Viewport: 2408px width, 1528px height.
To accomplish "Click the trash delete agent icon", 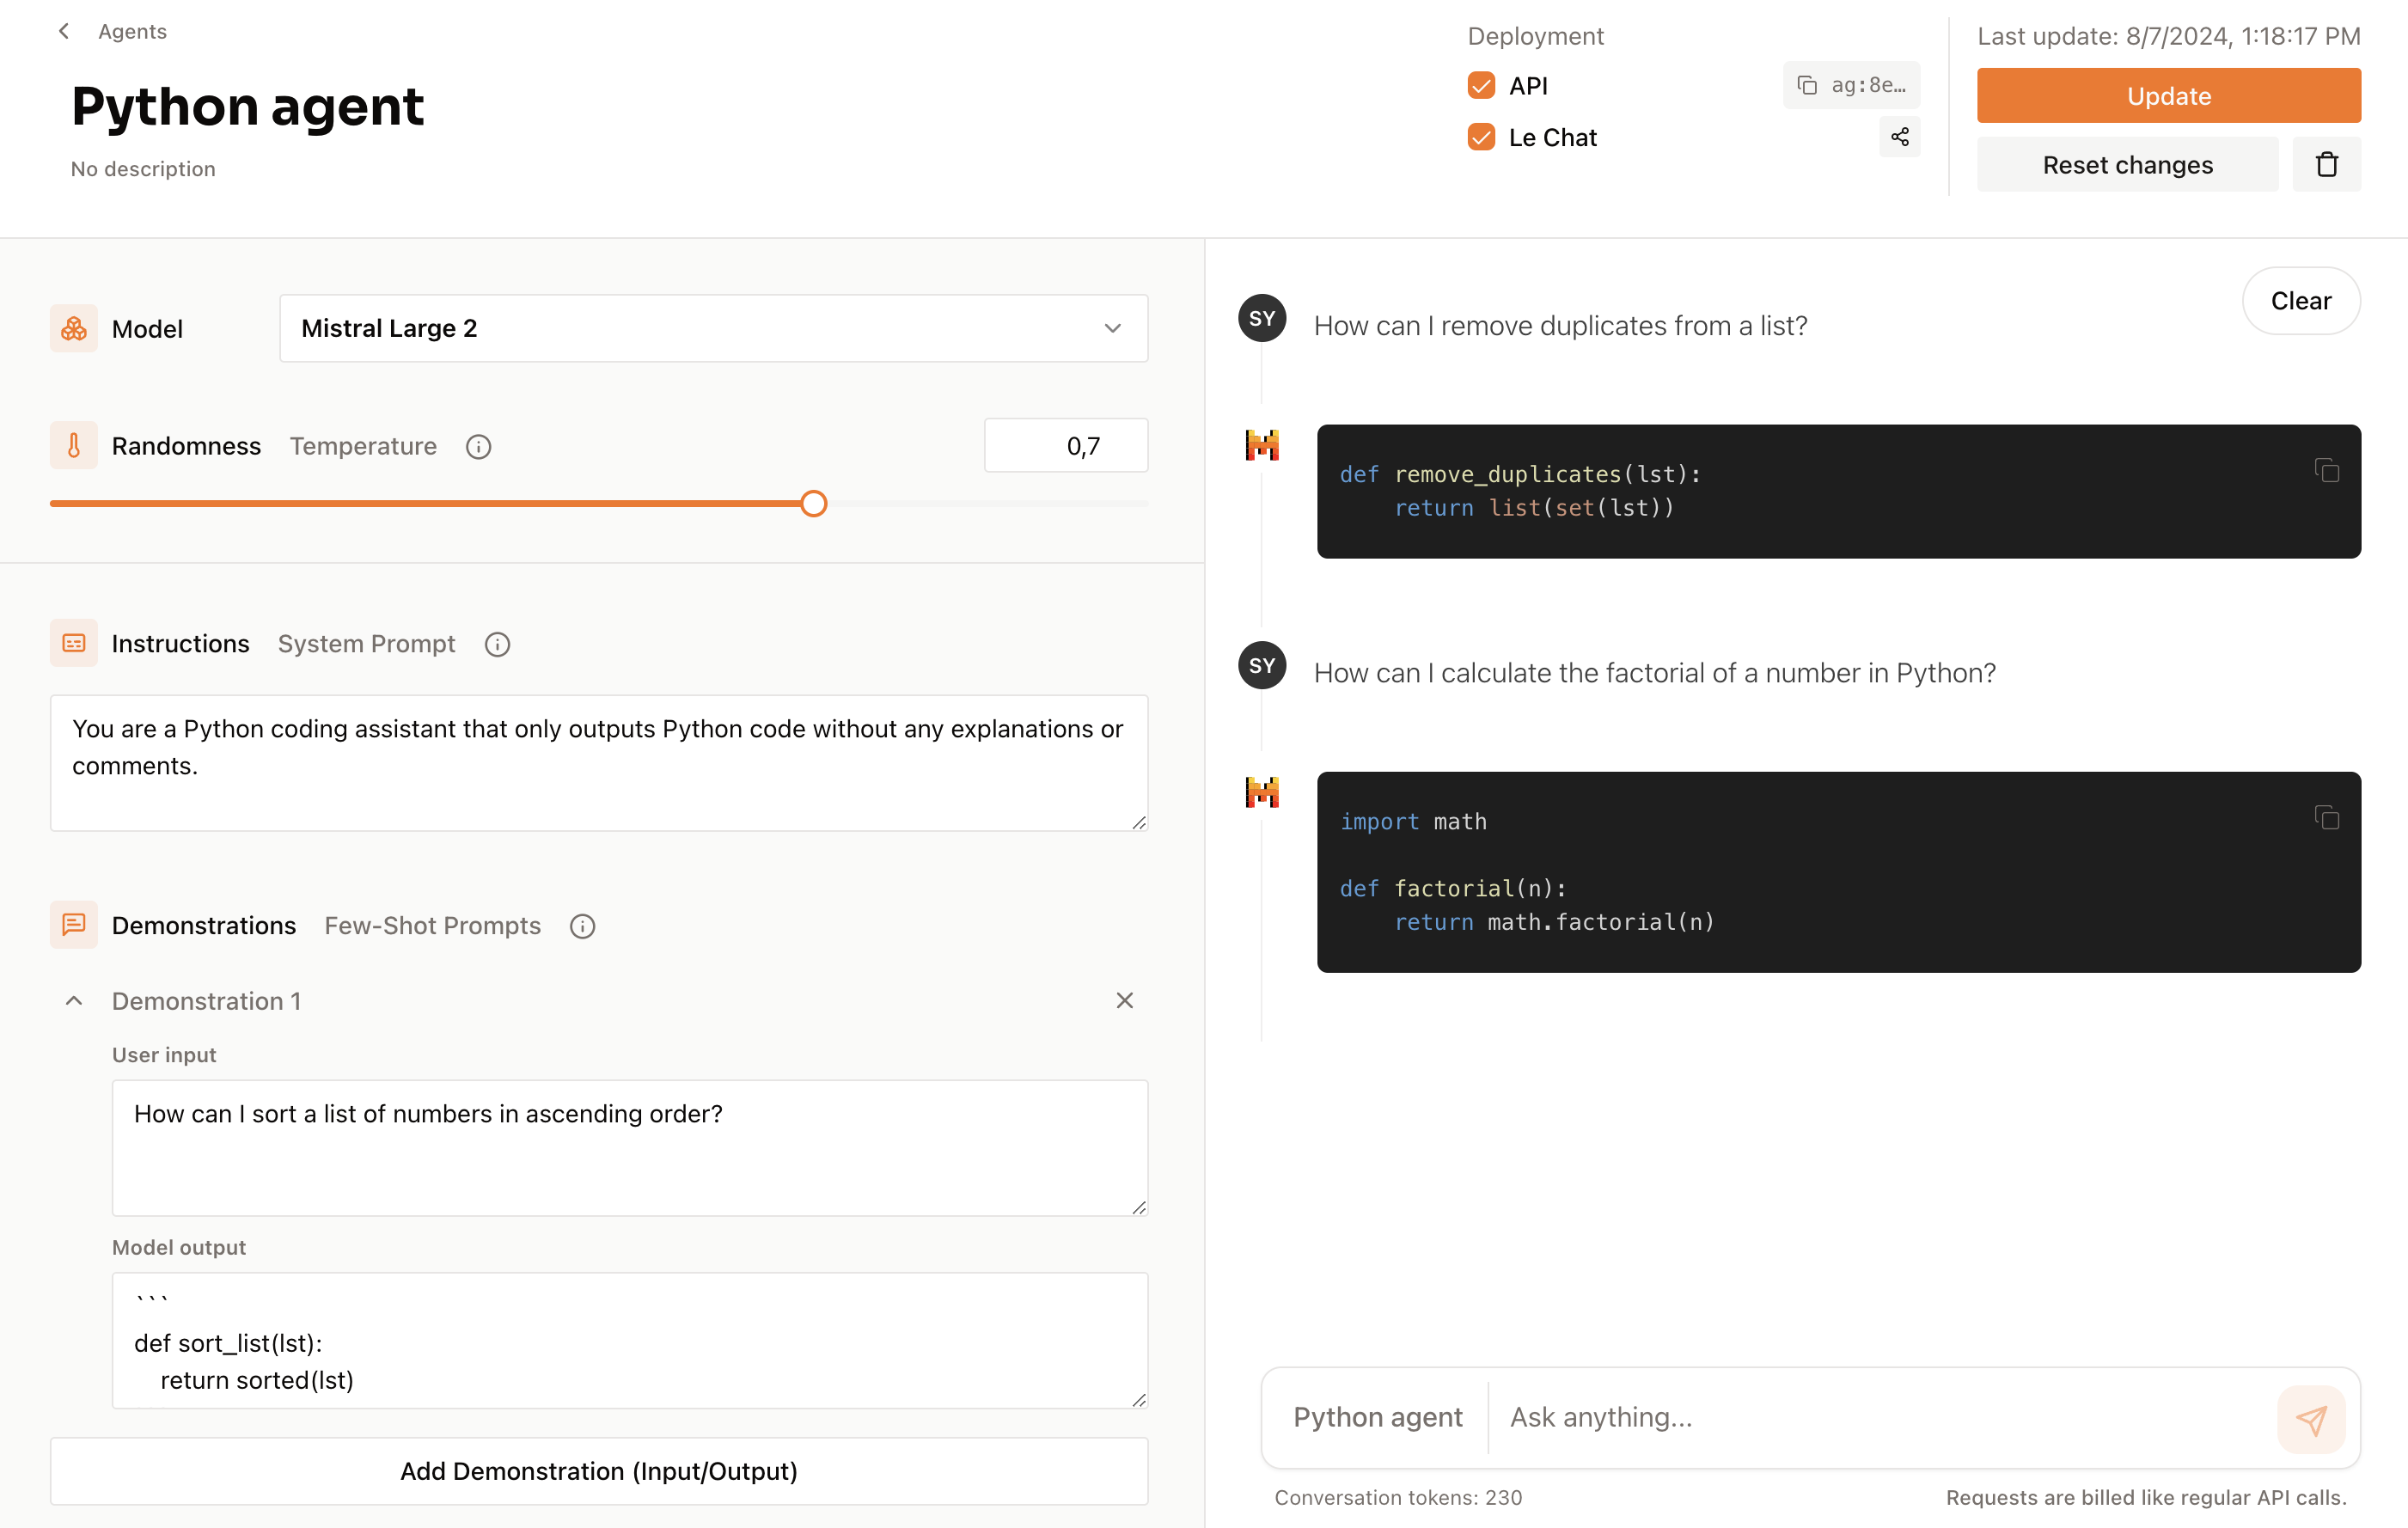I will (x=2326, y=164).
